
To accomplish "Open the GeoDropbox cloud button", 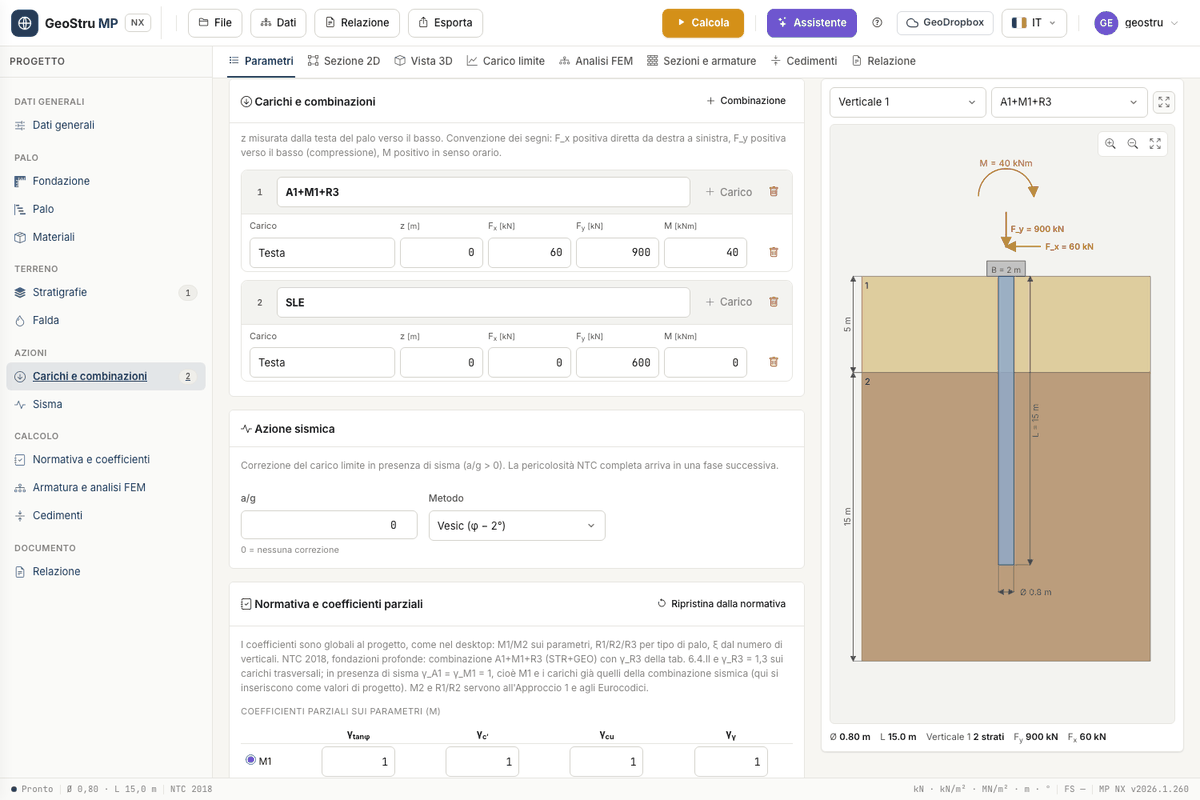I will 944,23.
